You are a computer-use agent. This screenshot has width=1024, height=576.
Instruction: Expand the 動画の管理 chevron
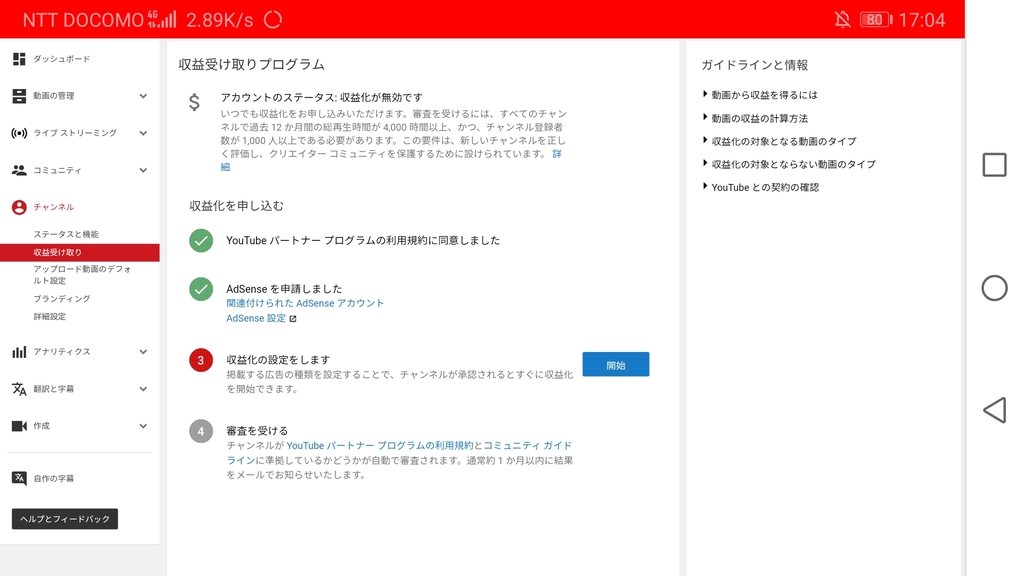click(x=143, y=96)
